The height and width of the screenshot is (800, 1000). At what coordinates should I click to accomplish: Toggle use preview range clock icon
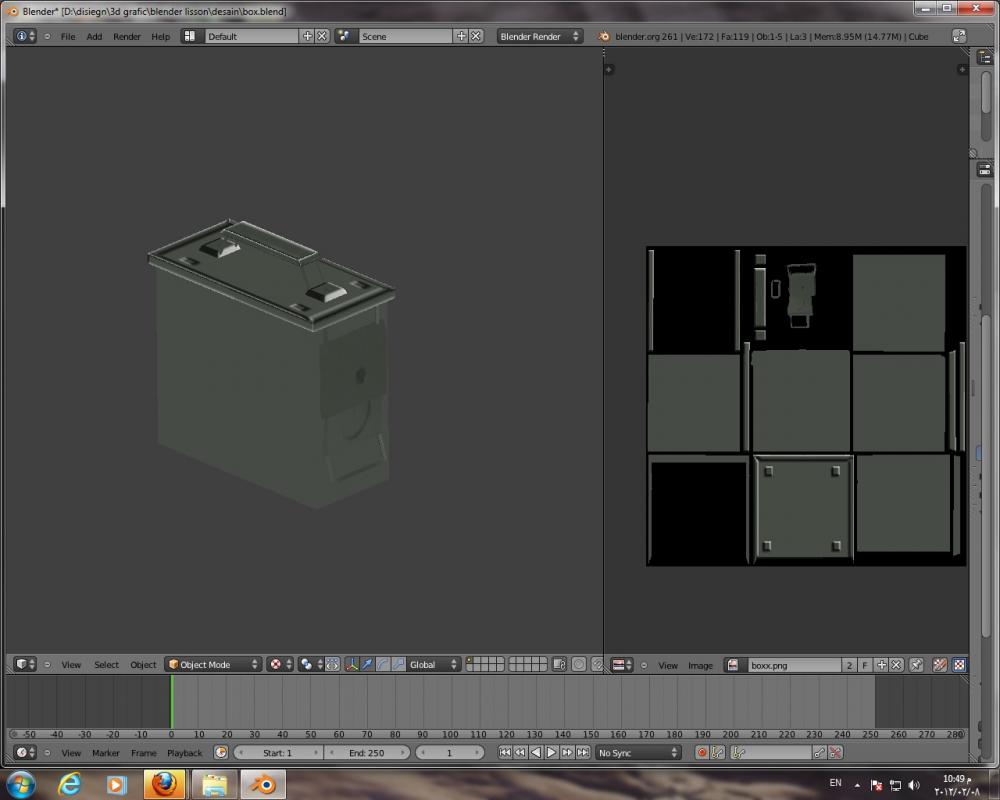(x=221, y=753)
